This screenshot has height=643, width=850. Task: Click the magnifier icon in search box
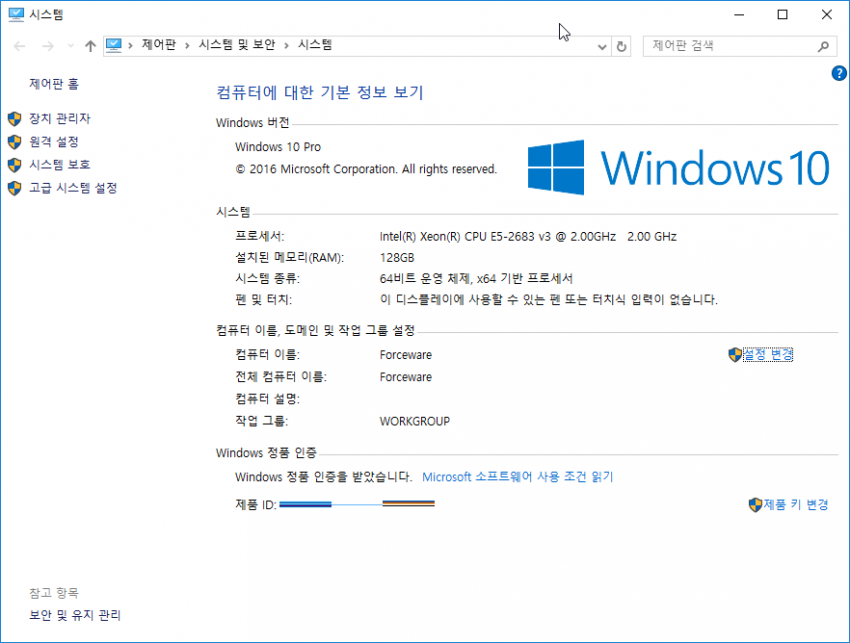pos(824,46)
